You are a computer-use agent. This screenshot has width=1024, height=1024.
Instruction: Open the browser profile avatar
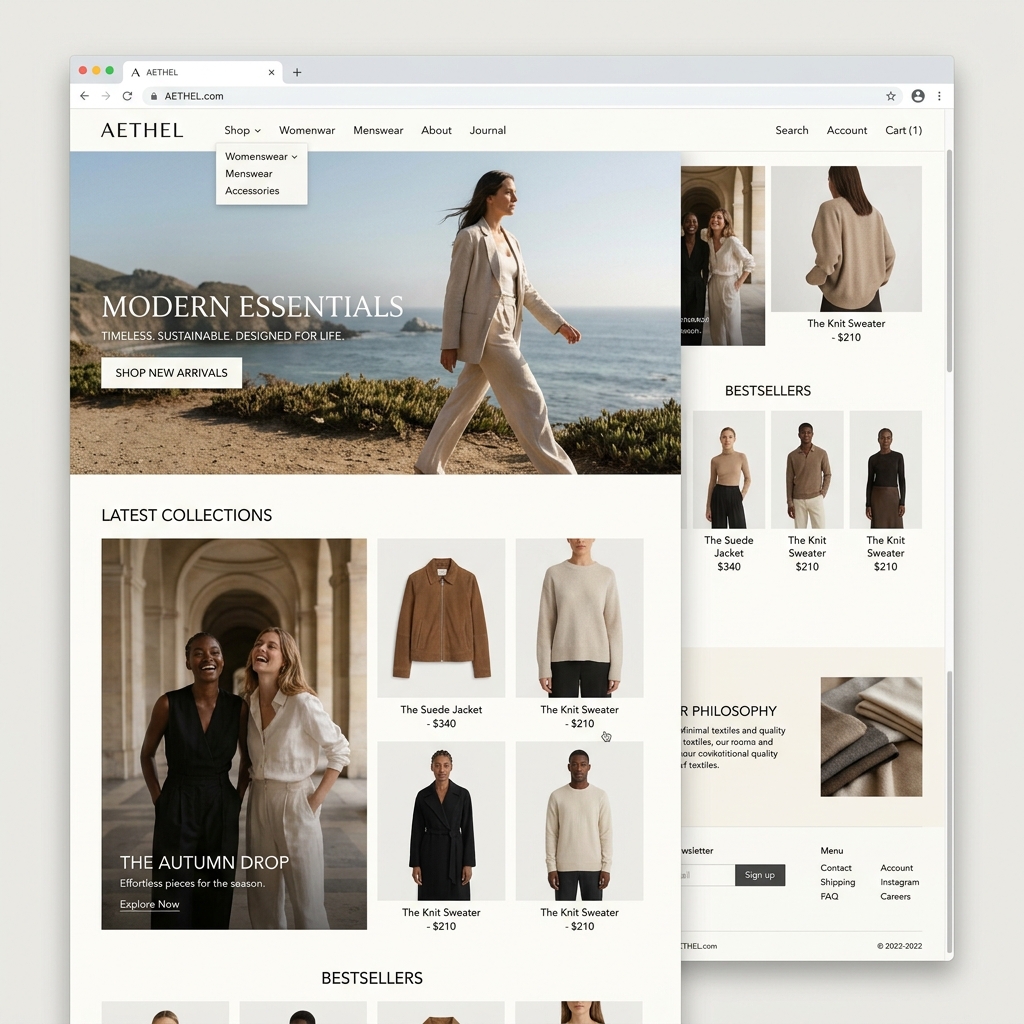coord(918,96)
